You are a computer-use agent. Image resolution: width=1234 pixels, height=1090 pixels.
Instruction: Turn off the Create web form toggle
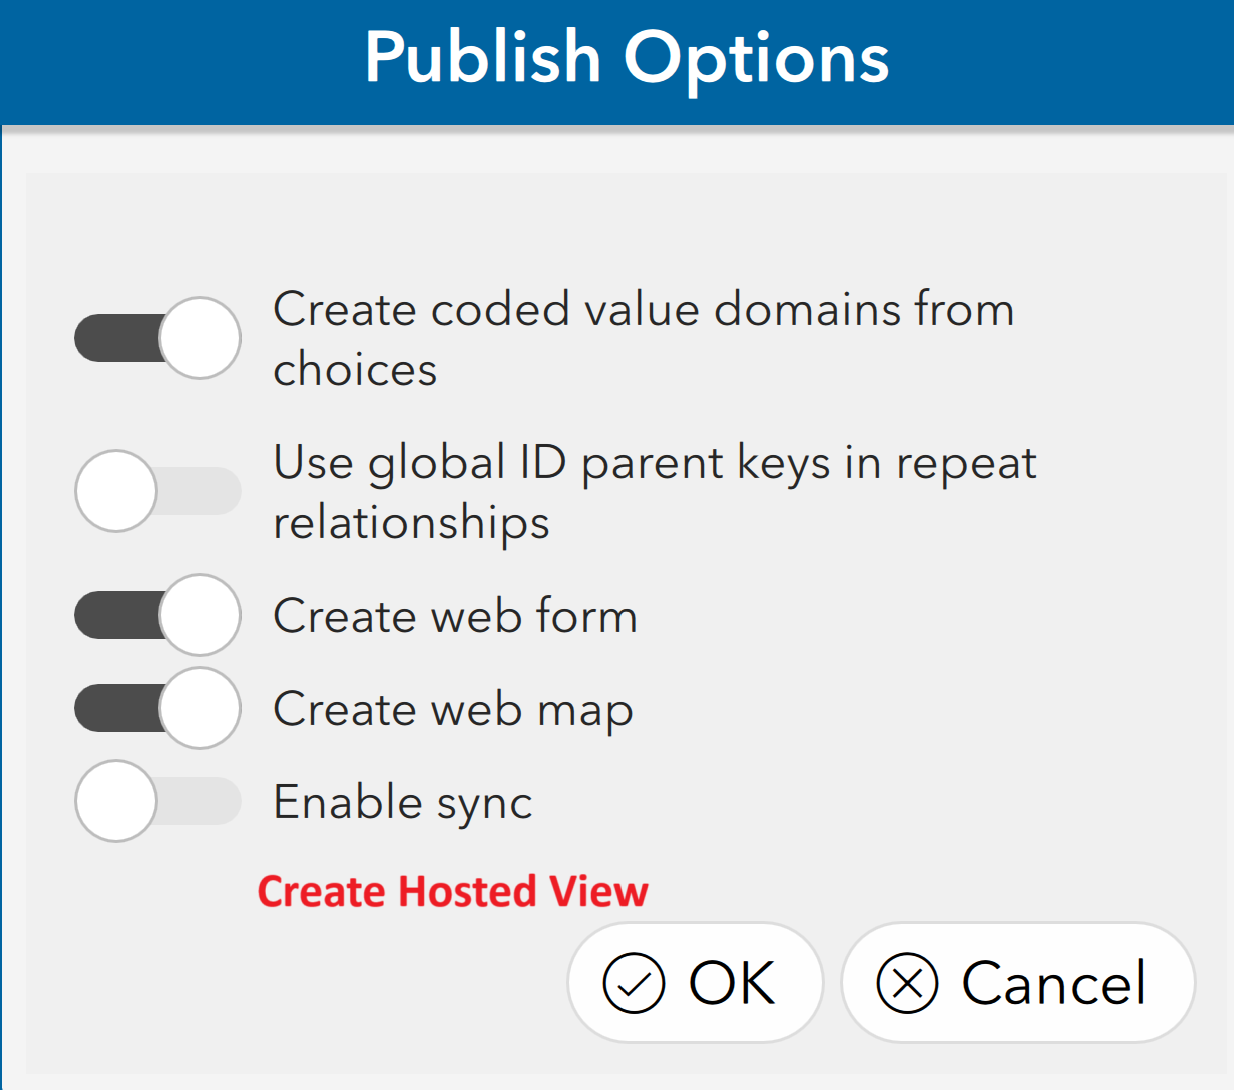click(x=158, y=615)
